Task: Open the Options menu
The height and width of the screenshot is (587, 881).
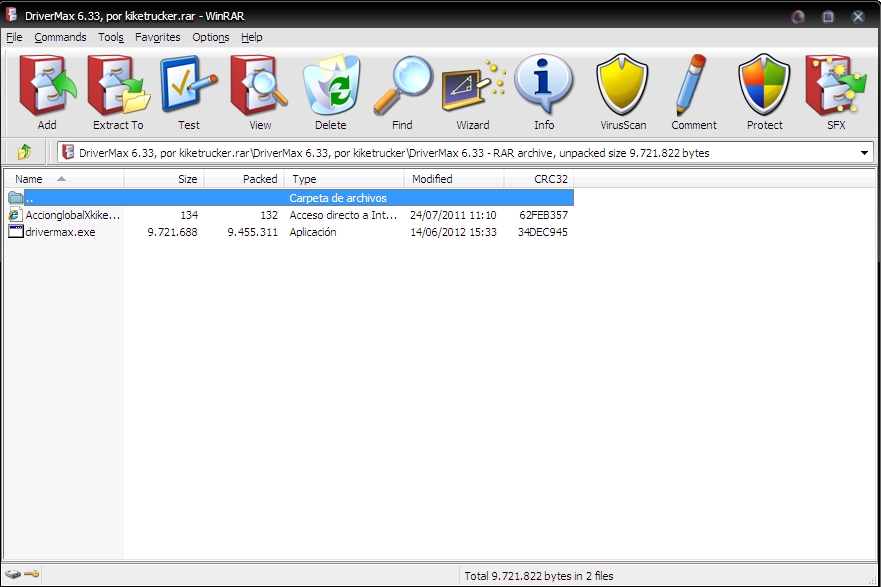Action: pyautogui.click(x=211, y=37)
